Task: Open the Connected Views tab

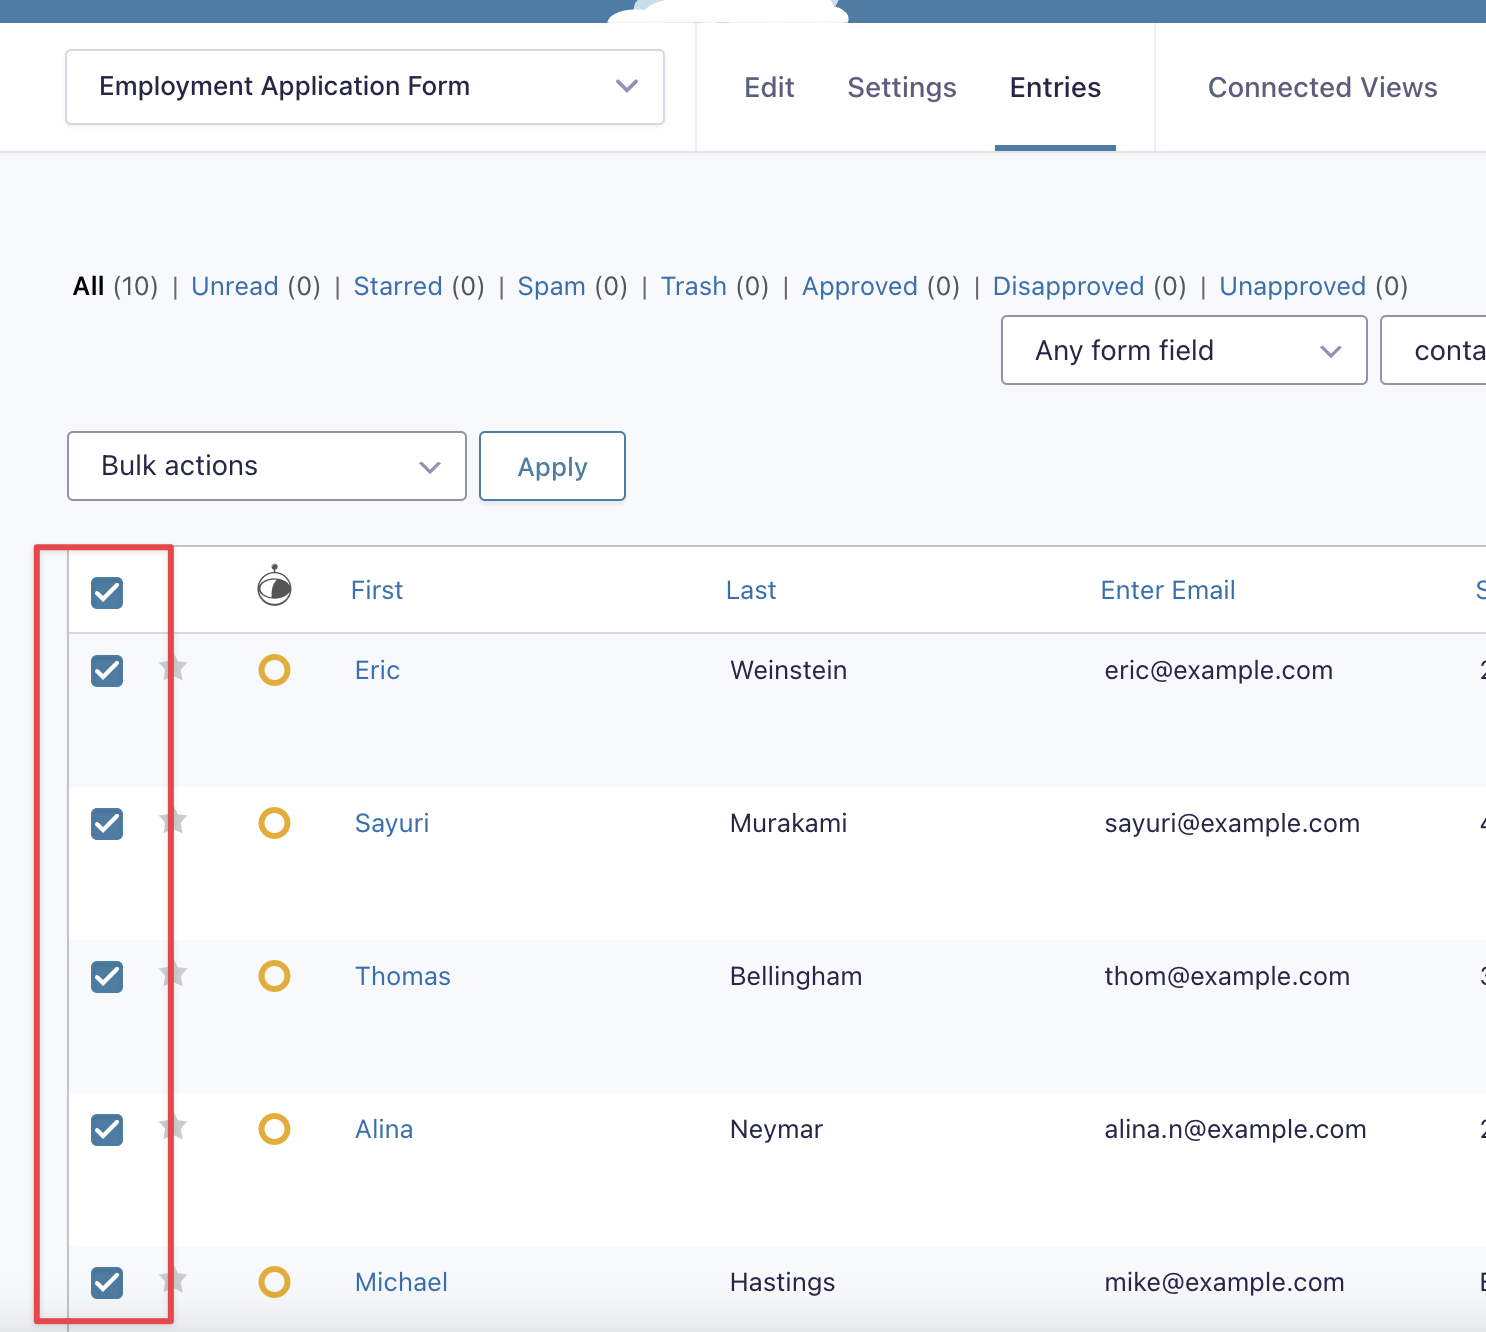Action: (x=1322, y=88)
